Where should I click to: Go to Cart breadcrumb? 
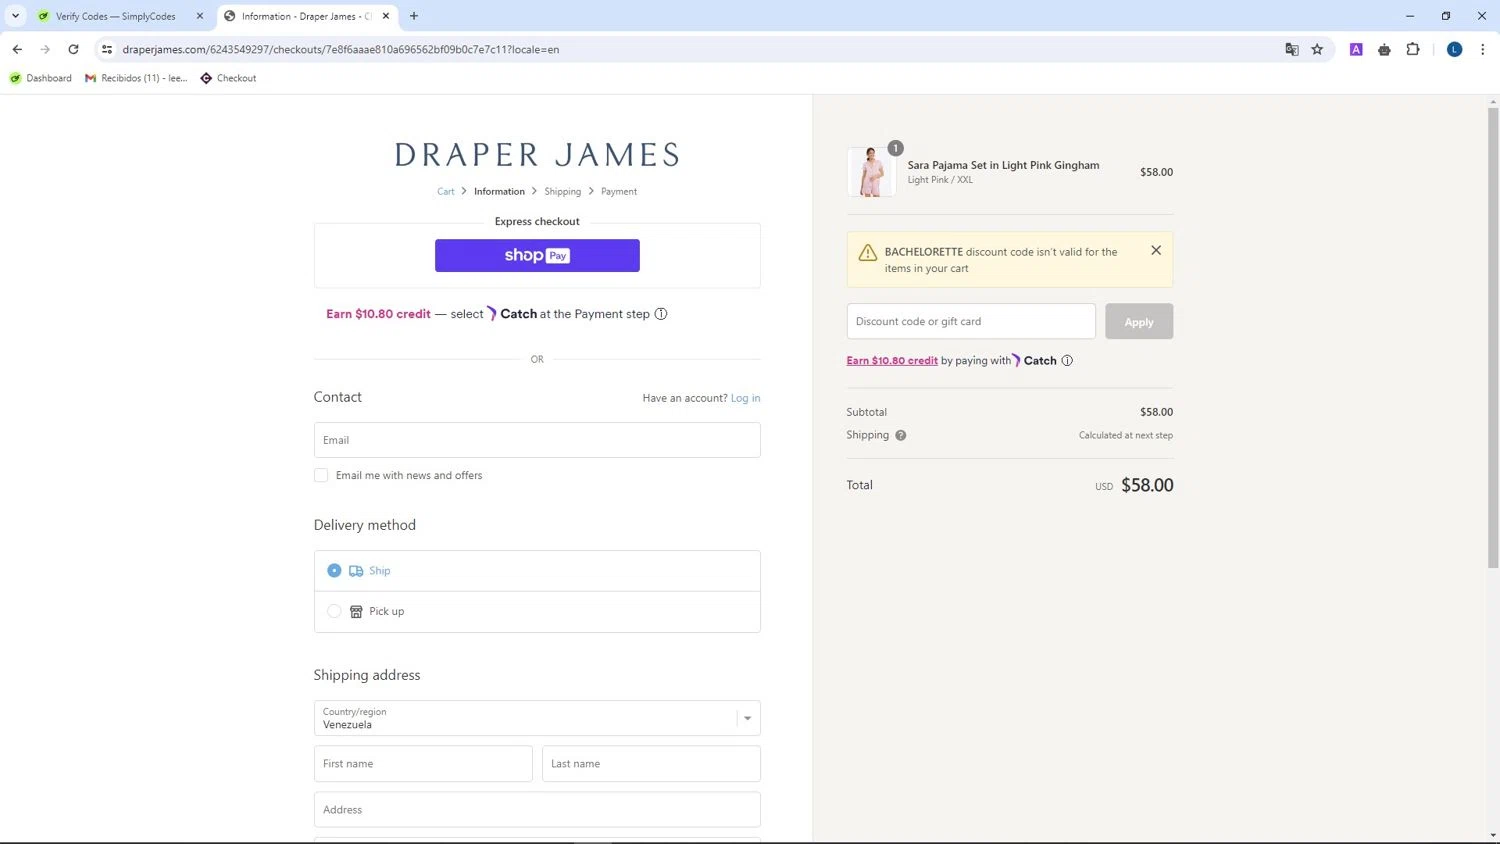445,191
